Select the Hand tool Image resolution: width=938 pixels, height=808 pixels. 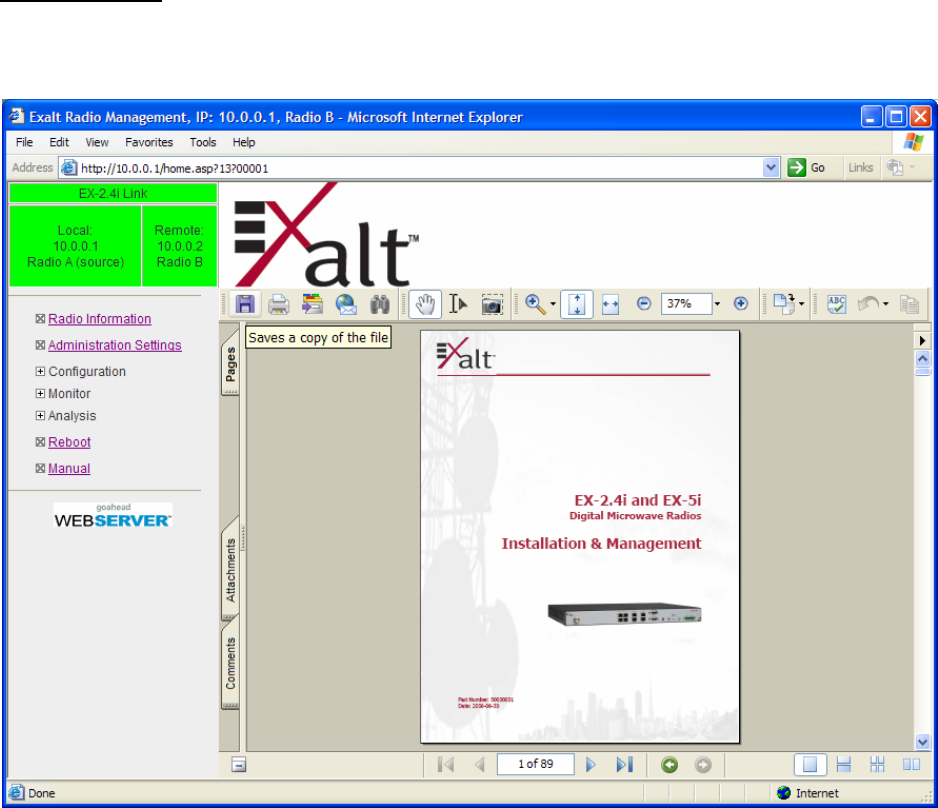(x=425, y=304)
